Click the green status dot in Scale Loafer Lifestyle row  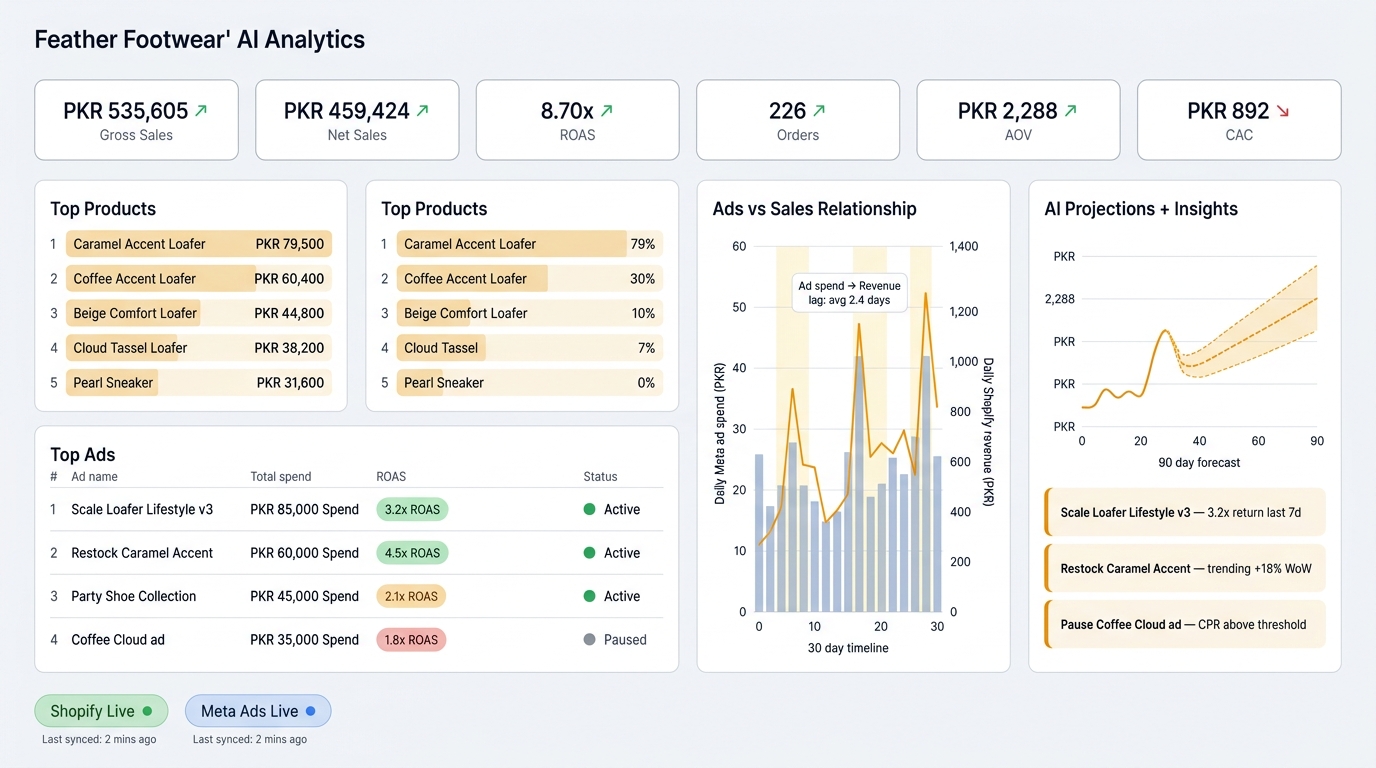[589, 509]
